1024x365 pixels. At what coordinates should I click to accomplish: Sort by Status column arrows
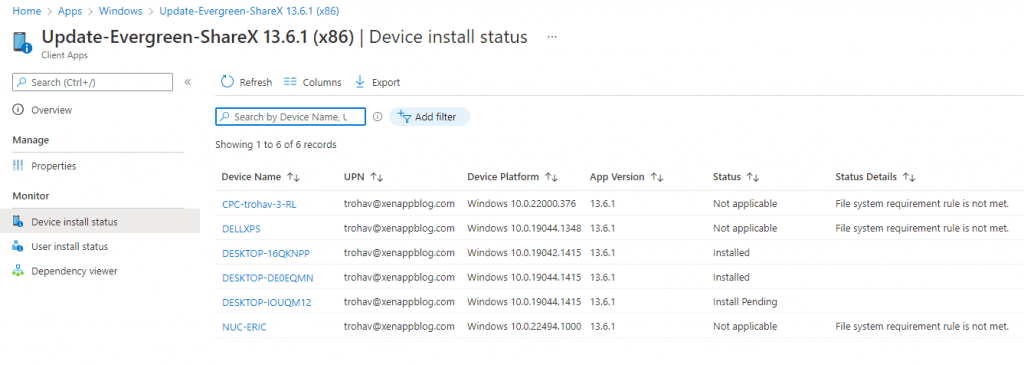click(753, 177)
